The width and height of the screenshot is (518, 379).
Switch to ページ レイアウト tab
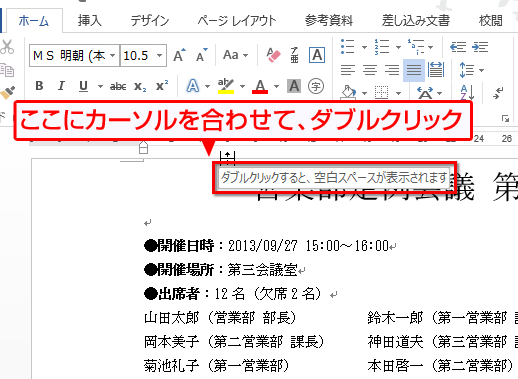[237, 21]
